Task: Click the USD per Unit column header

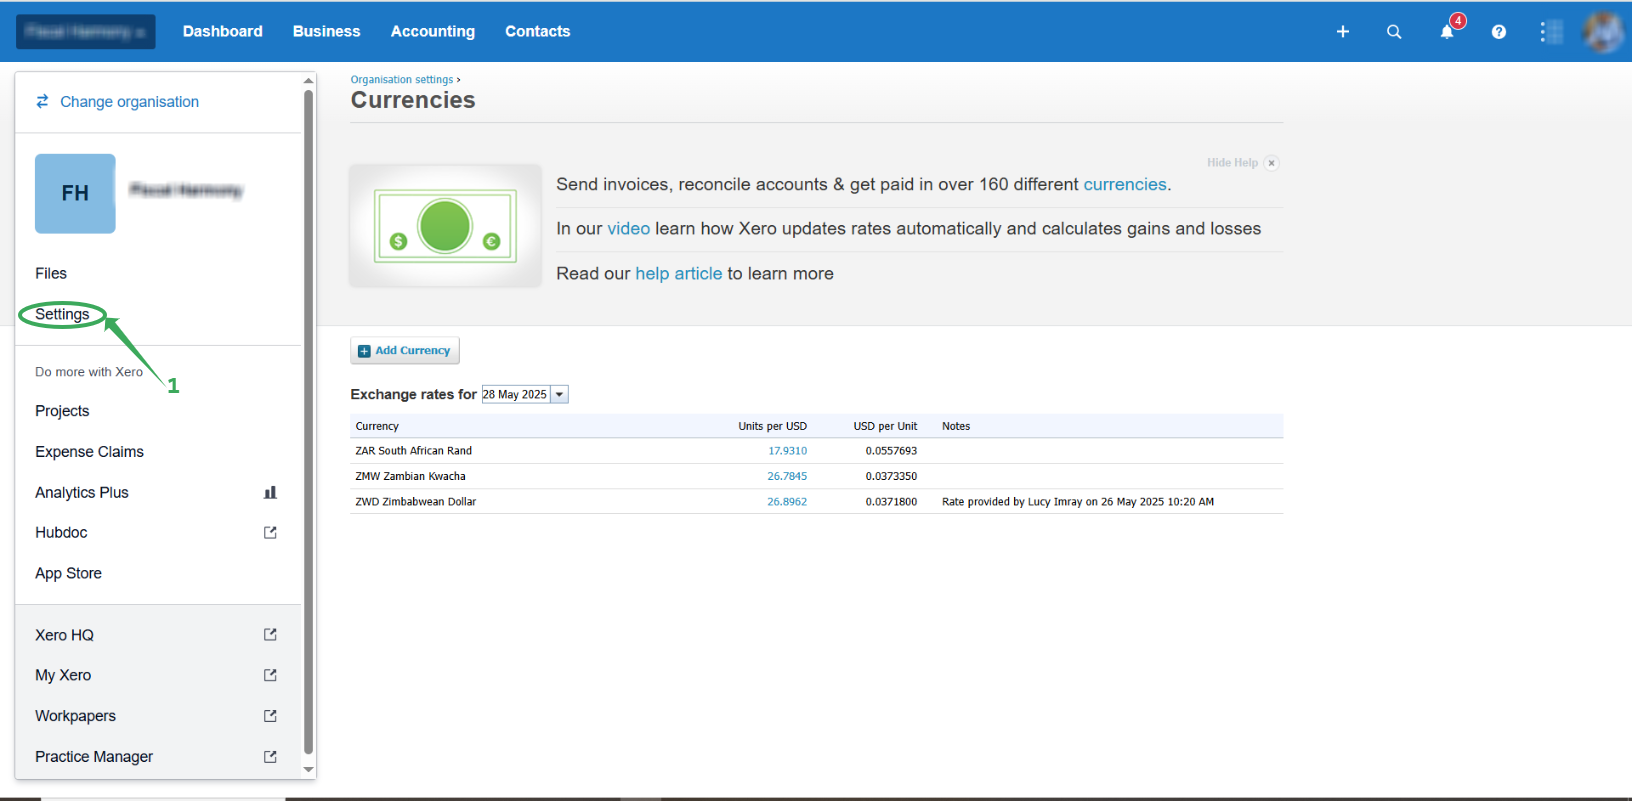Action: [x=885, y=426]
